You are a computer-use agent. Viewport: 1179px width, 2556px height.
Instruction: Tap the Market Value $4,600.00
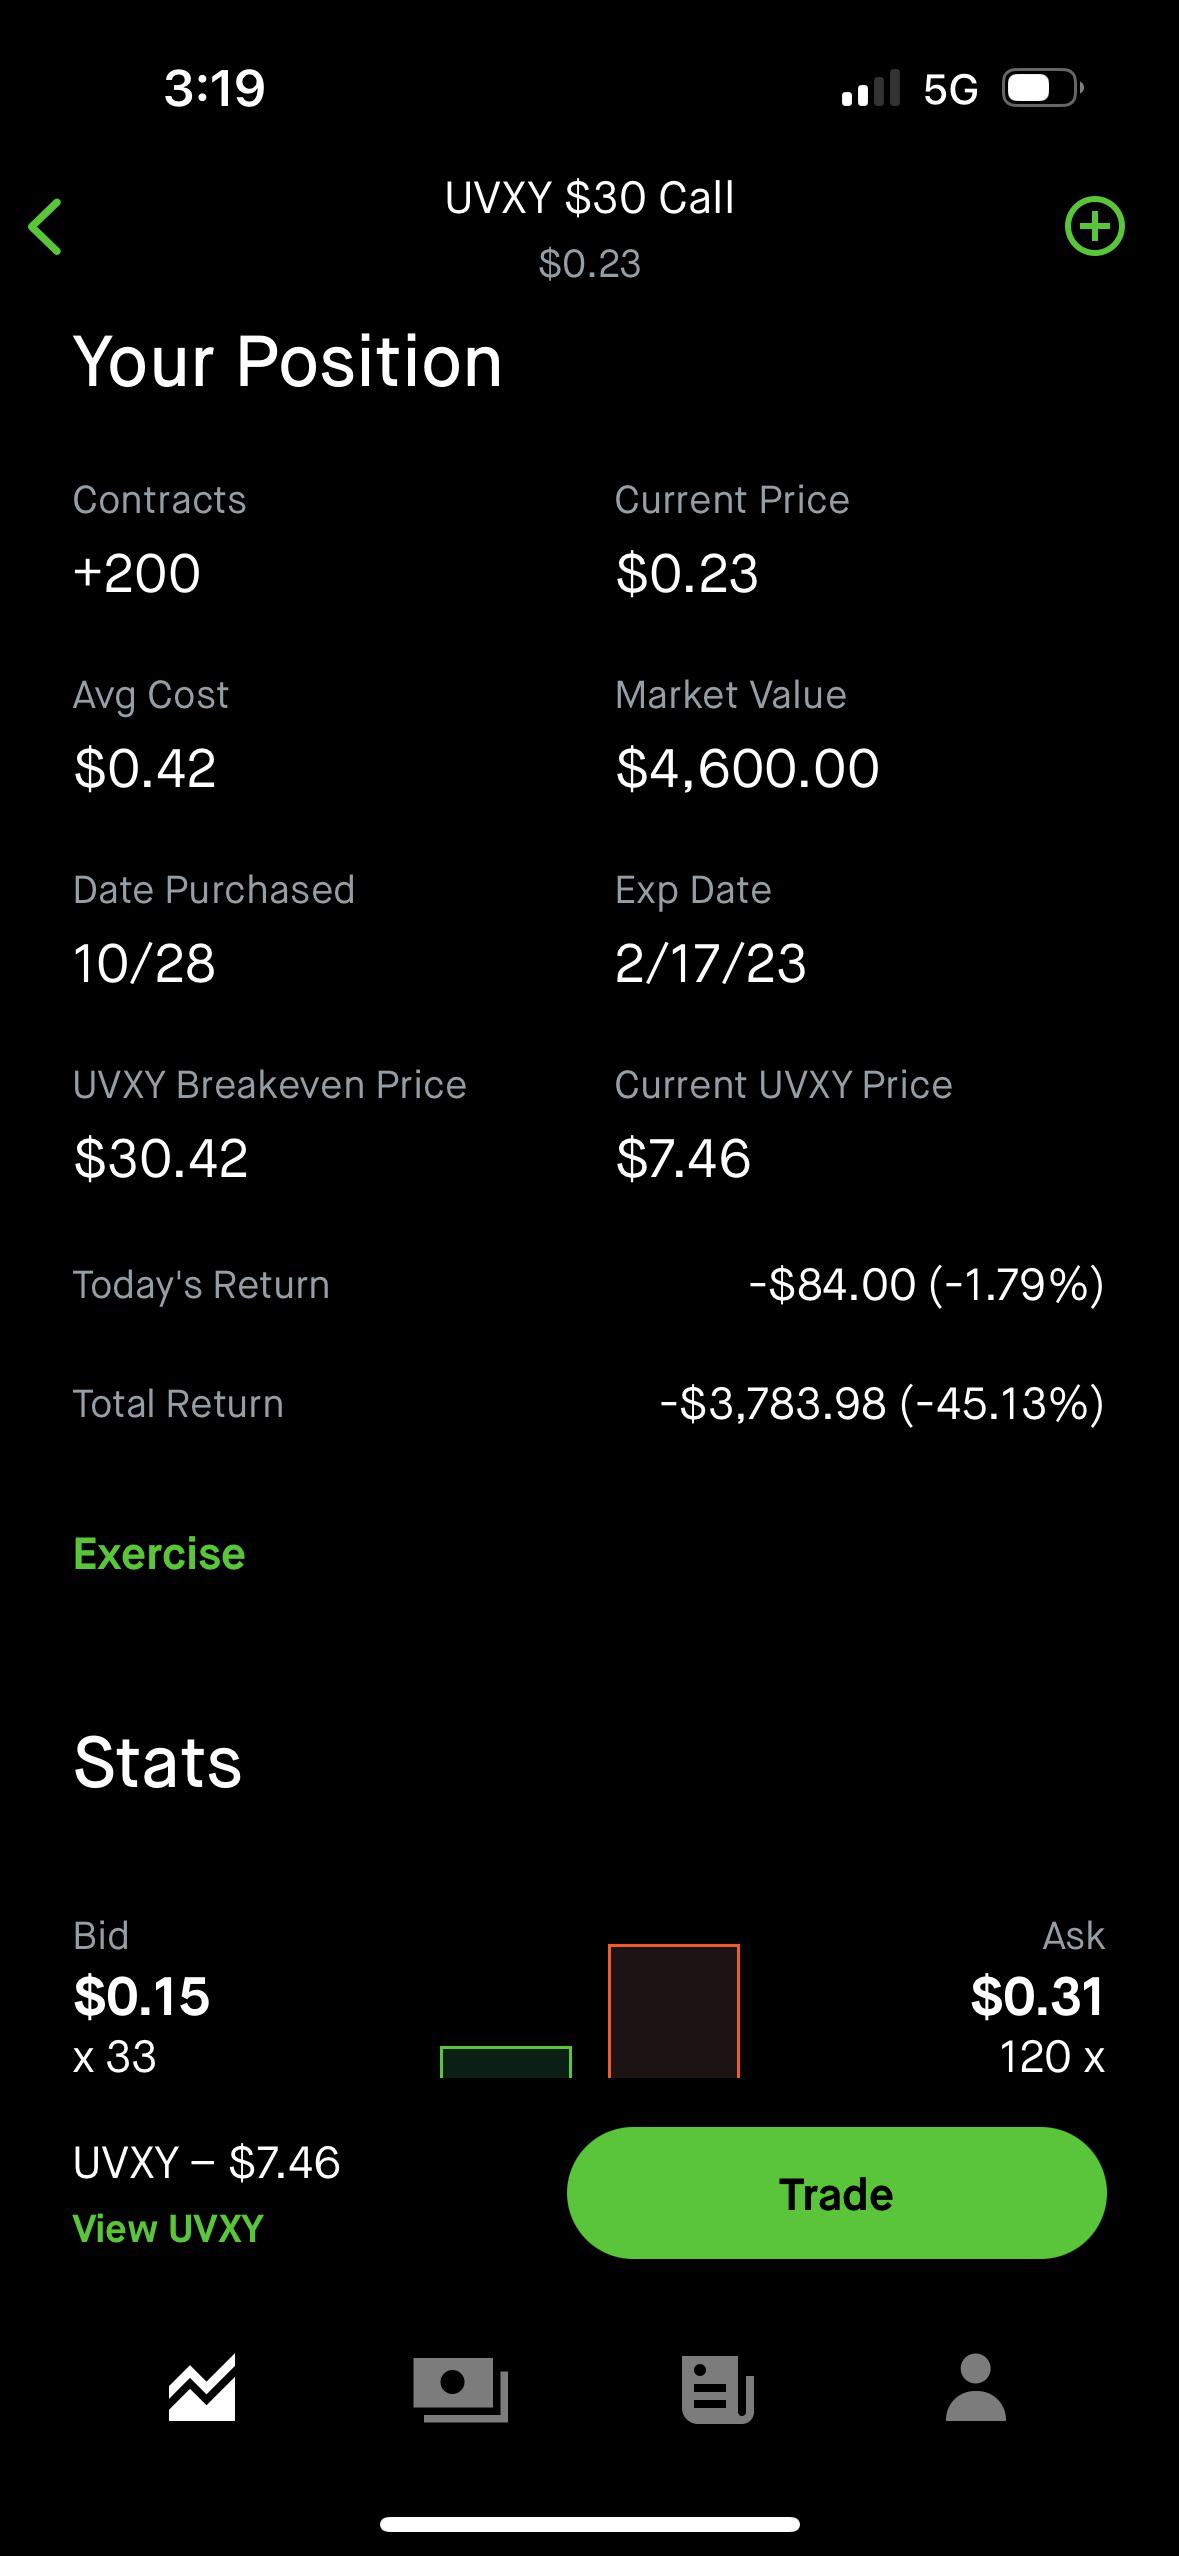[747, 768]
